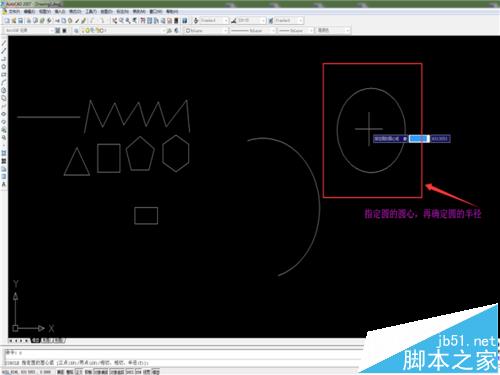Select the Polyline tool

pyautogui.click(x=4, y=59)
